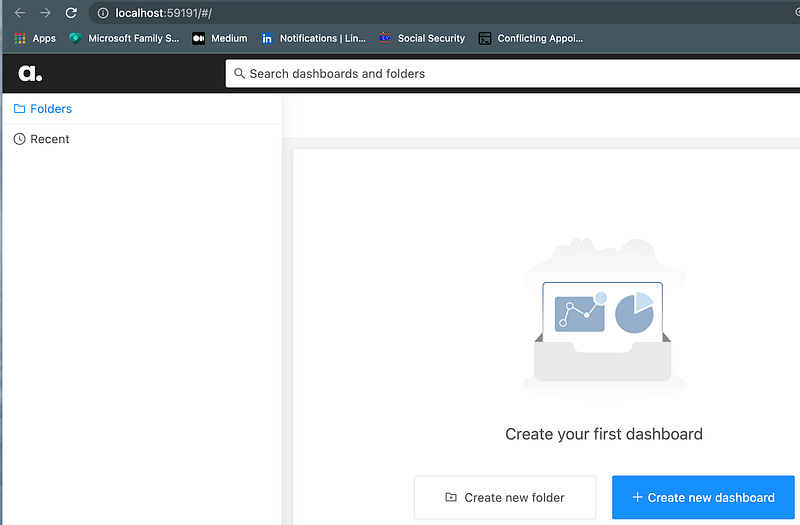Screen dimensions: 800x525
Task: Click the localhost:59191 address bar
Action: (x=444, y=13)
